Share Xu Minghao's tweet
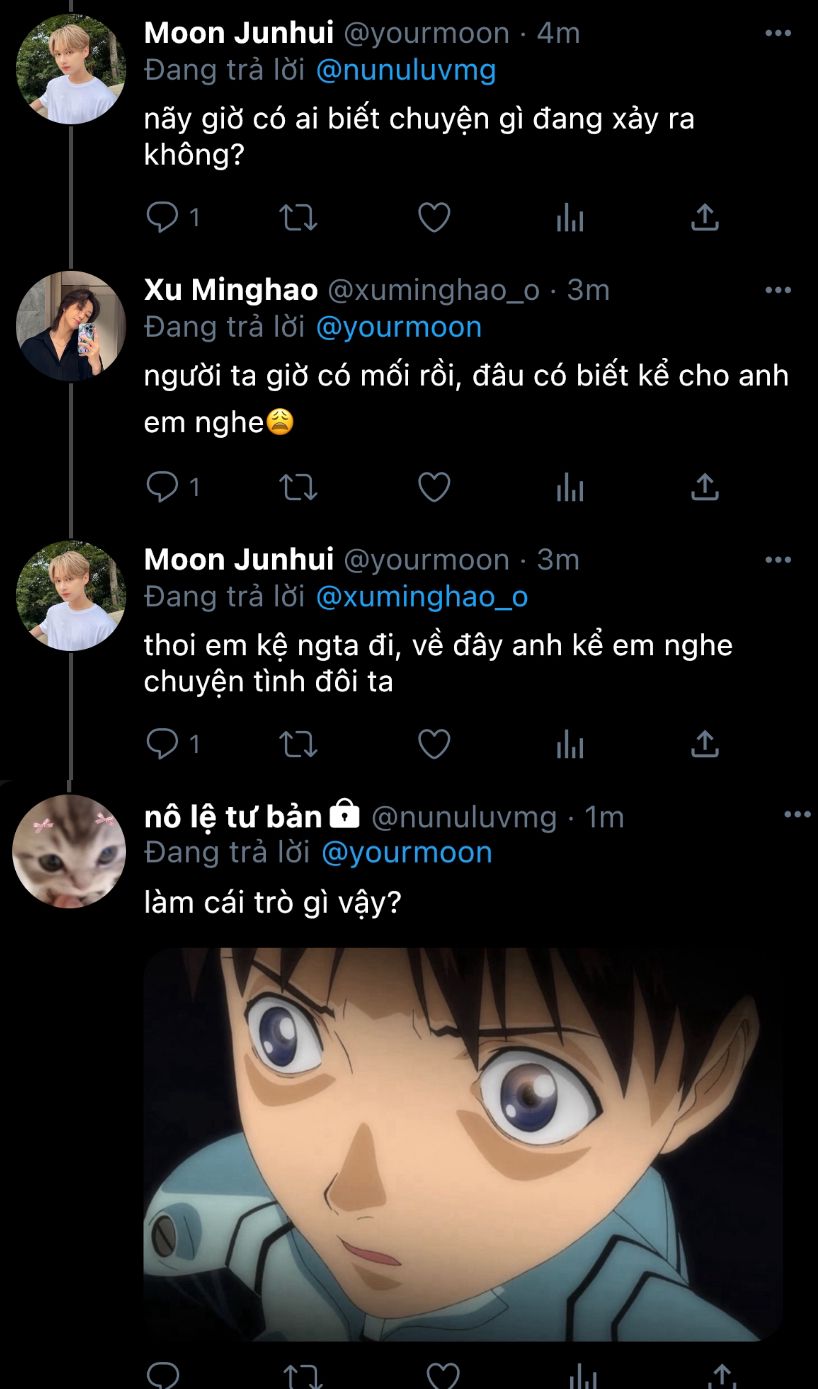Viewport: 818px width, 1389px height. [x=705, y=487]
